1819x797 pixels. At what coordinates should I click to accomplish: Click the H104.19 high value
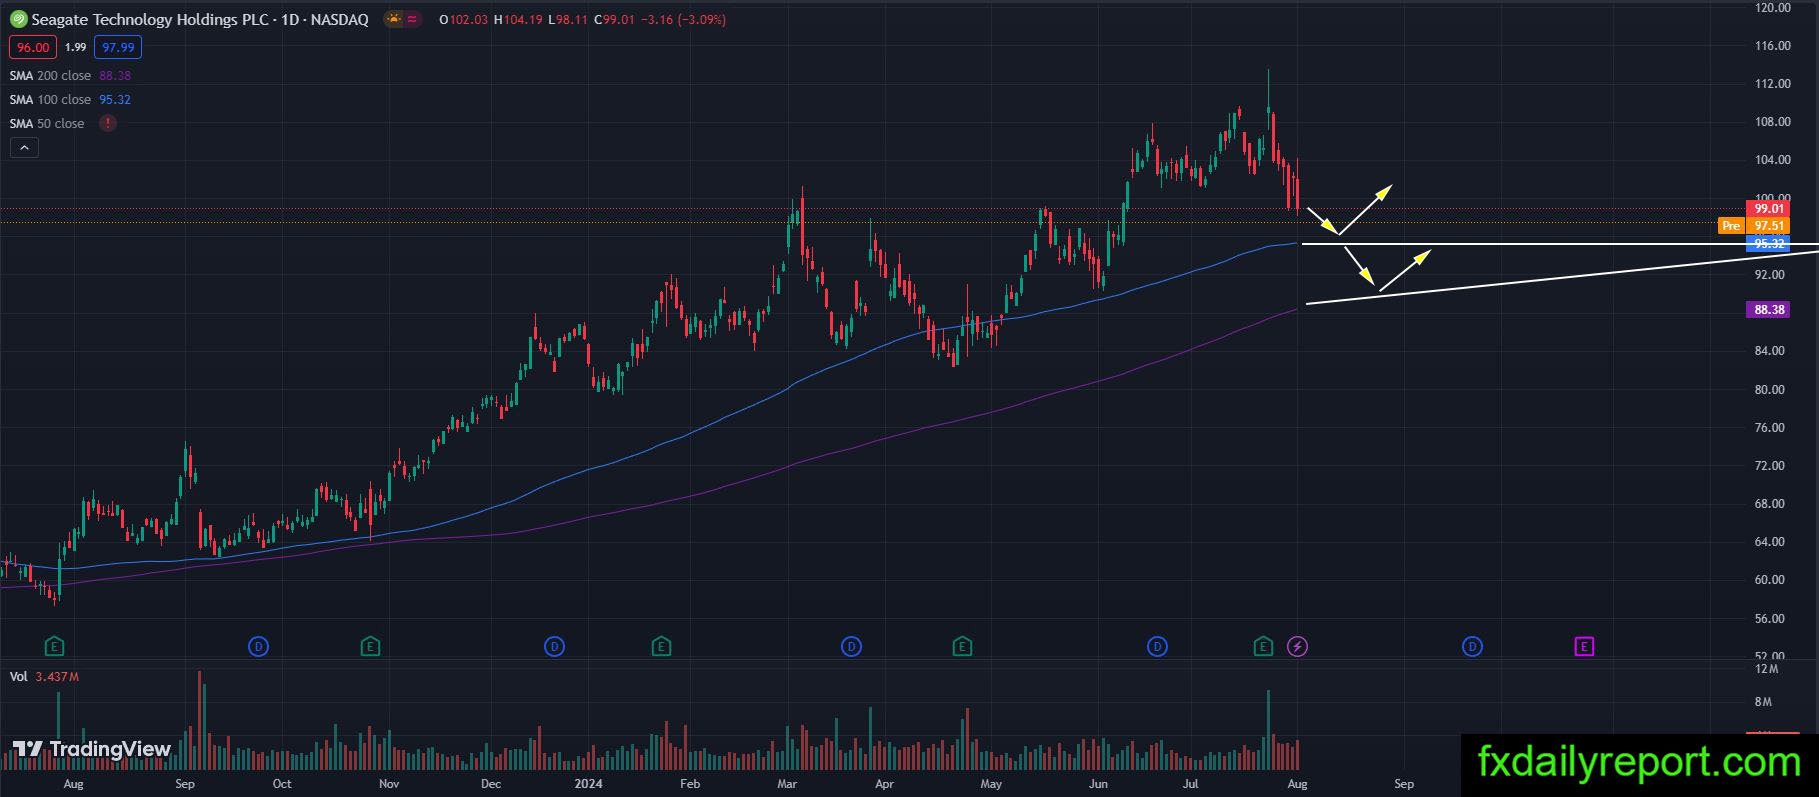pyautogui.click(x=518, y=19)
